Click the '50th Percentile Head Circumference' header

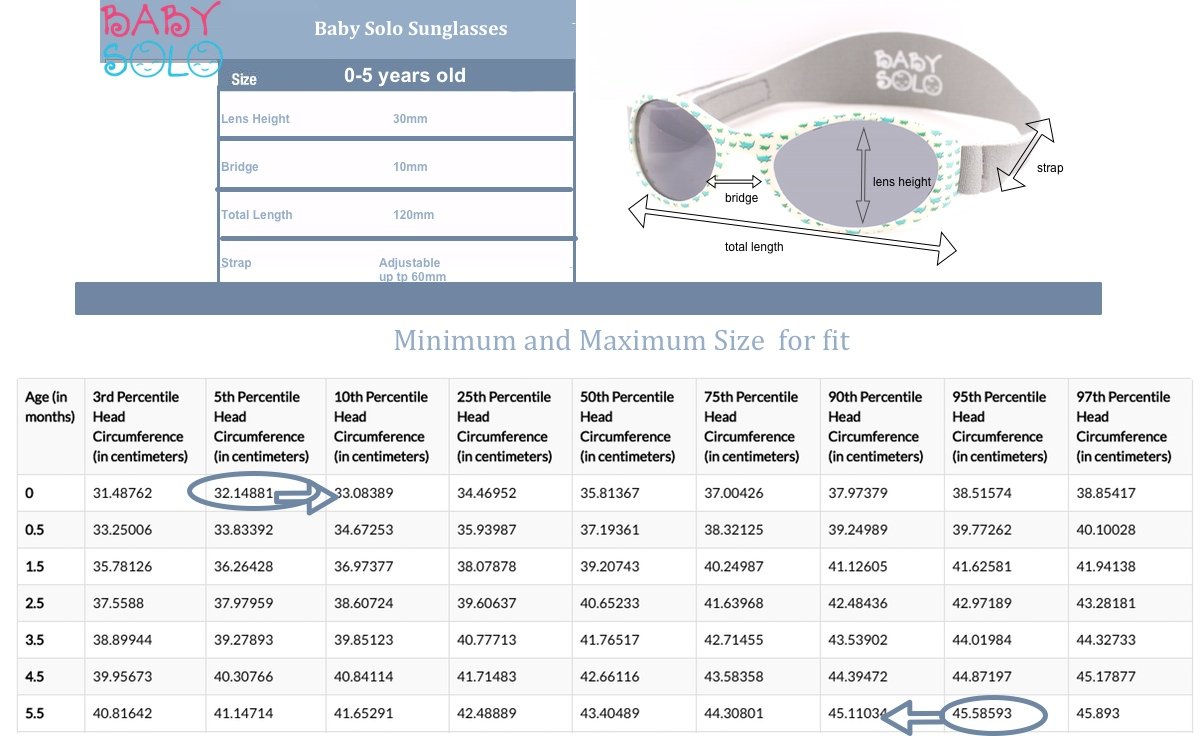click(628, 427)
